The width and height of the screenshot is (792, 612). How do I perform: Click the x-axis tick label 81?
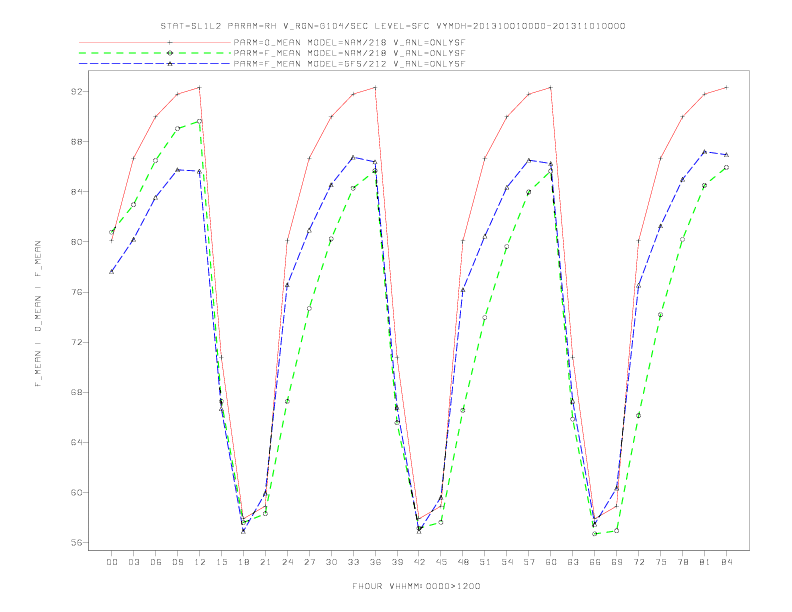coord(705,562)
